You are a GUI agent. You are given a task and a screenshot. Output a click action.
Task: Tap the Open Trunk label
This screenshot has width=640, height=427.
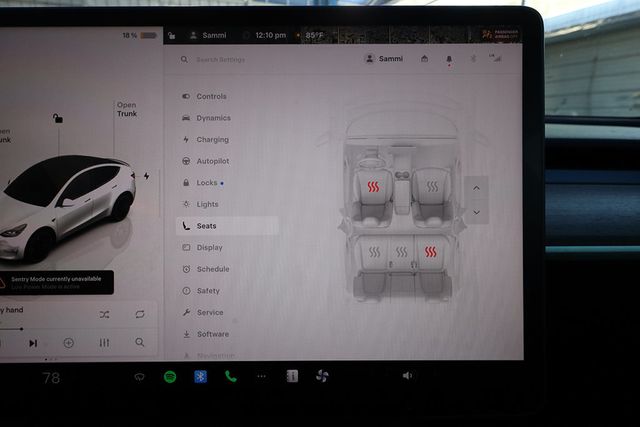tap(127, 109)
